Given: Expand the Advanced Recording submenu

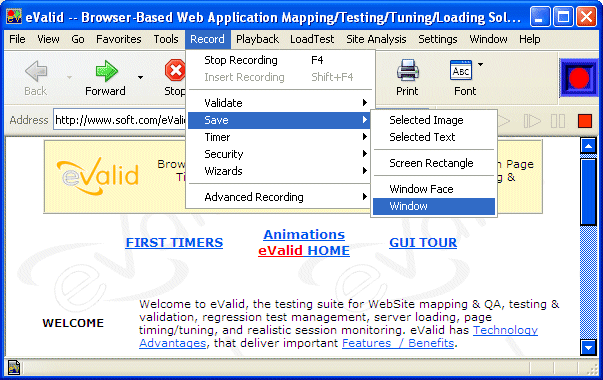Looking at the screenshot, I should coord(279,197).
